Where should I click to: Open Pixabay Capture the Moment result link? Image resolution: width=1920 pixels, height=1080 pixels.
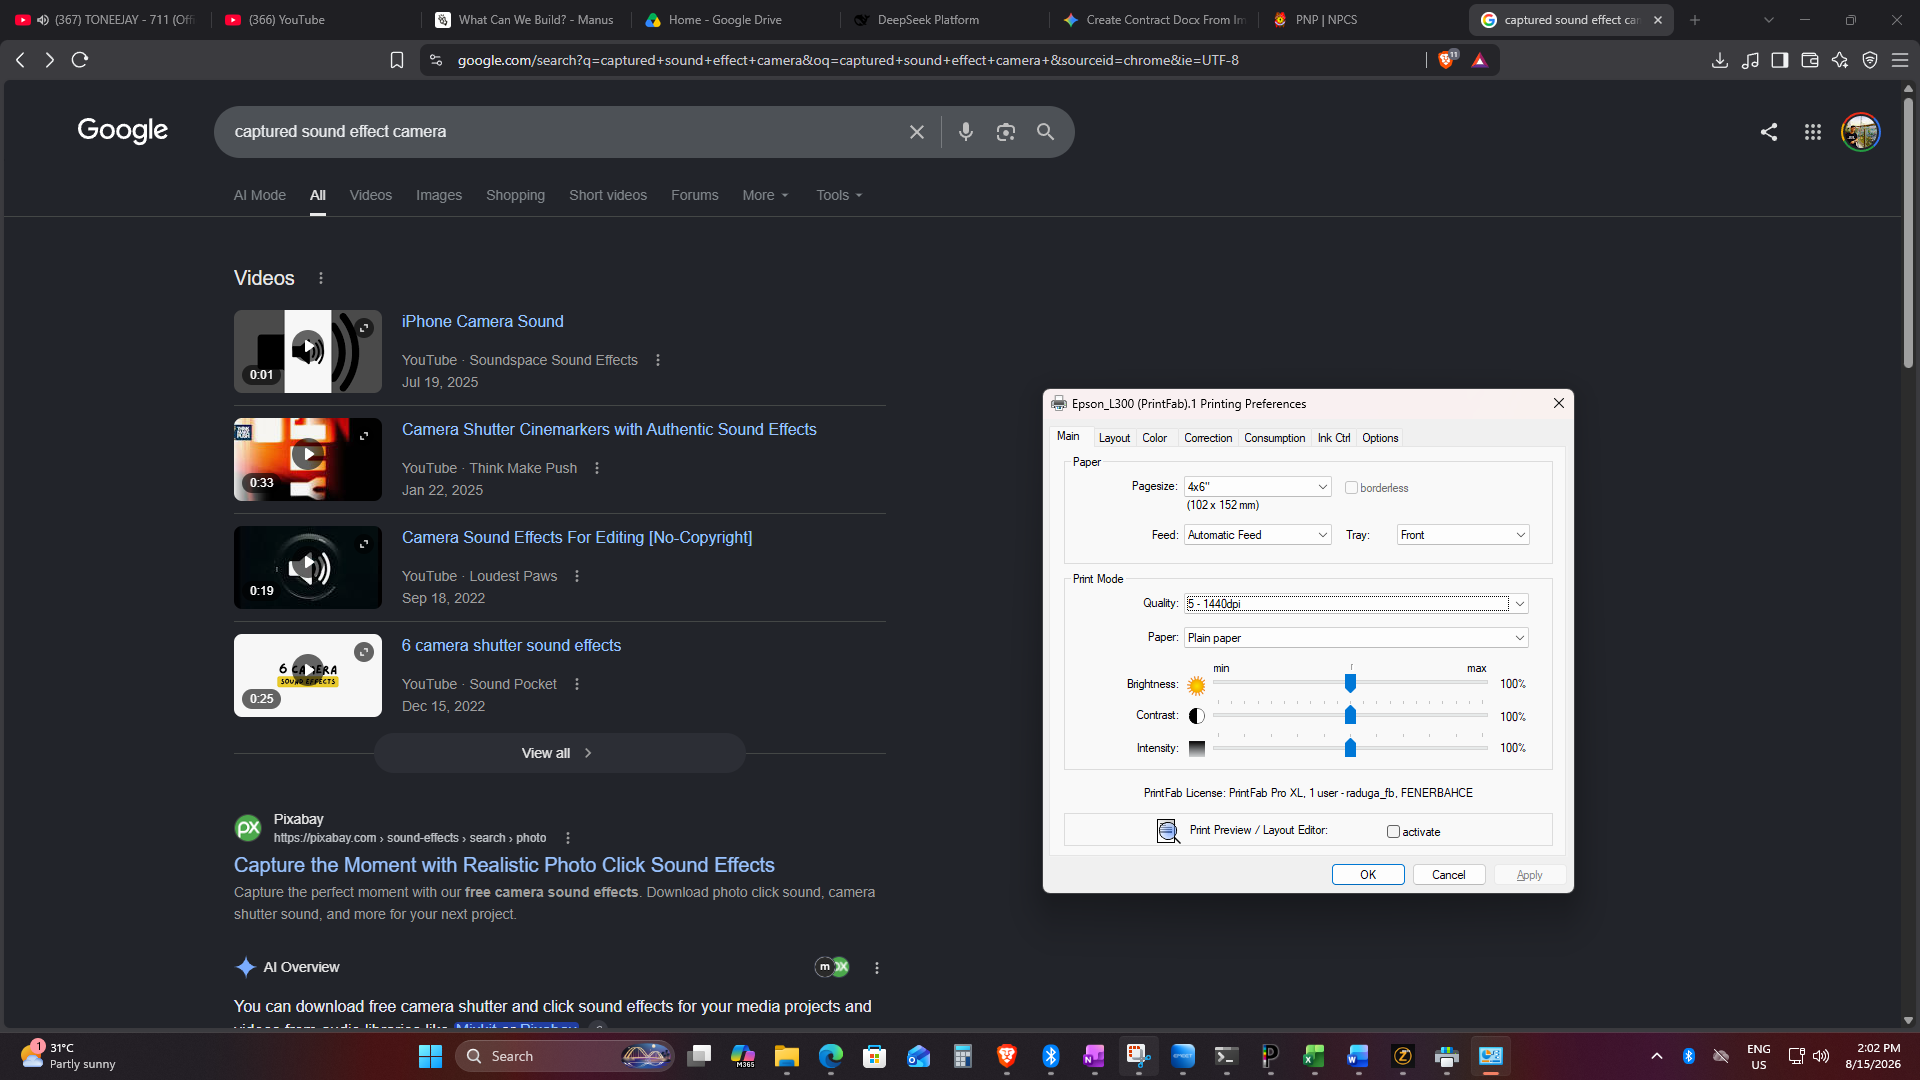[x=504, y=865]
